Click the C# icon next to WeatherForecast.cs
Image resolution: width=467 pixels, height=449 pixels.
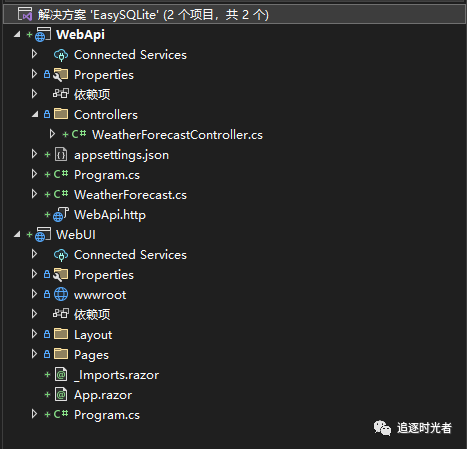pos(61,194)
